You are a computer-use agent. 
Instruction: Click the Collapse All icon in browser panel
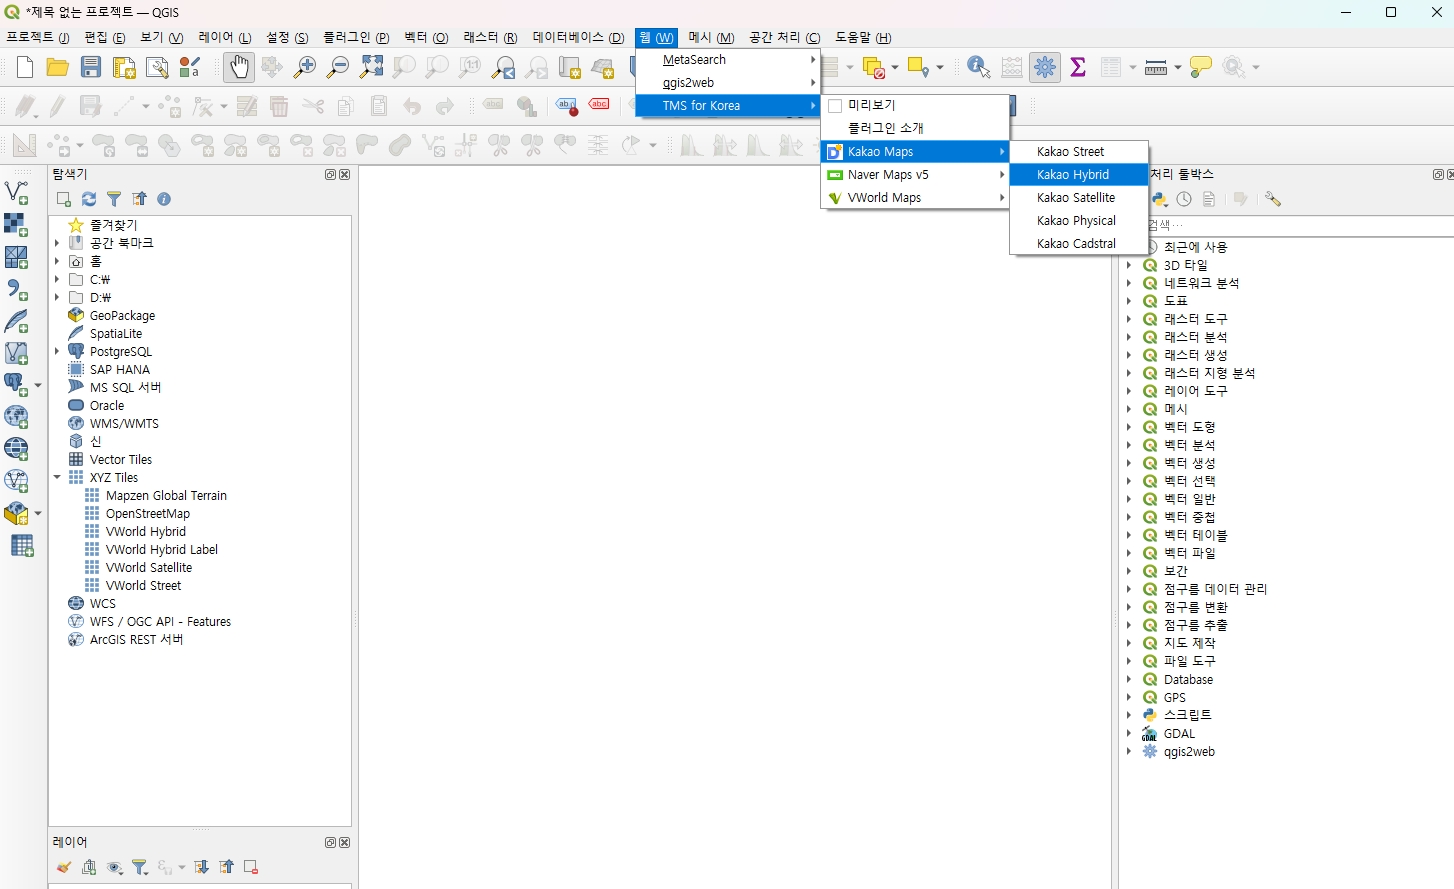[x=139, y=199]
